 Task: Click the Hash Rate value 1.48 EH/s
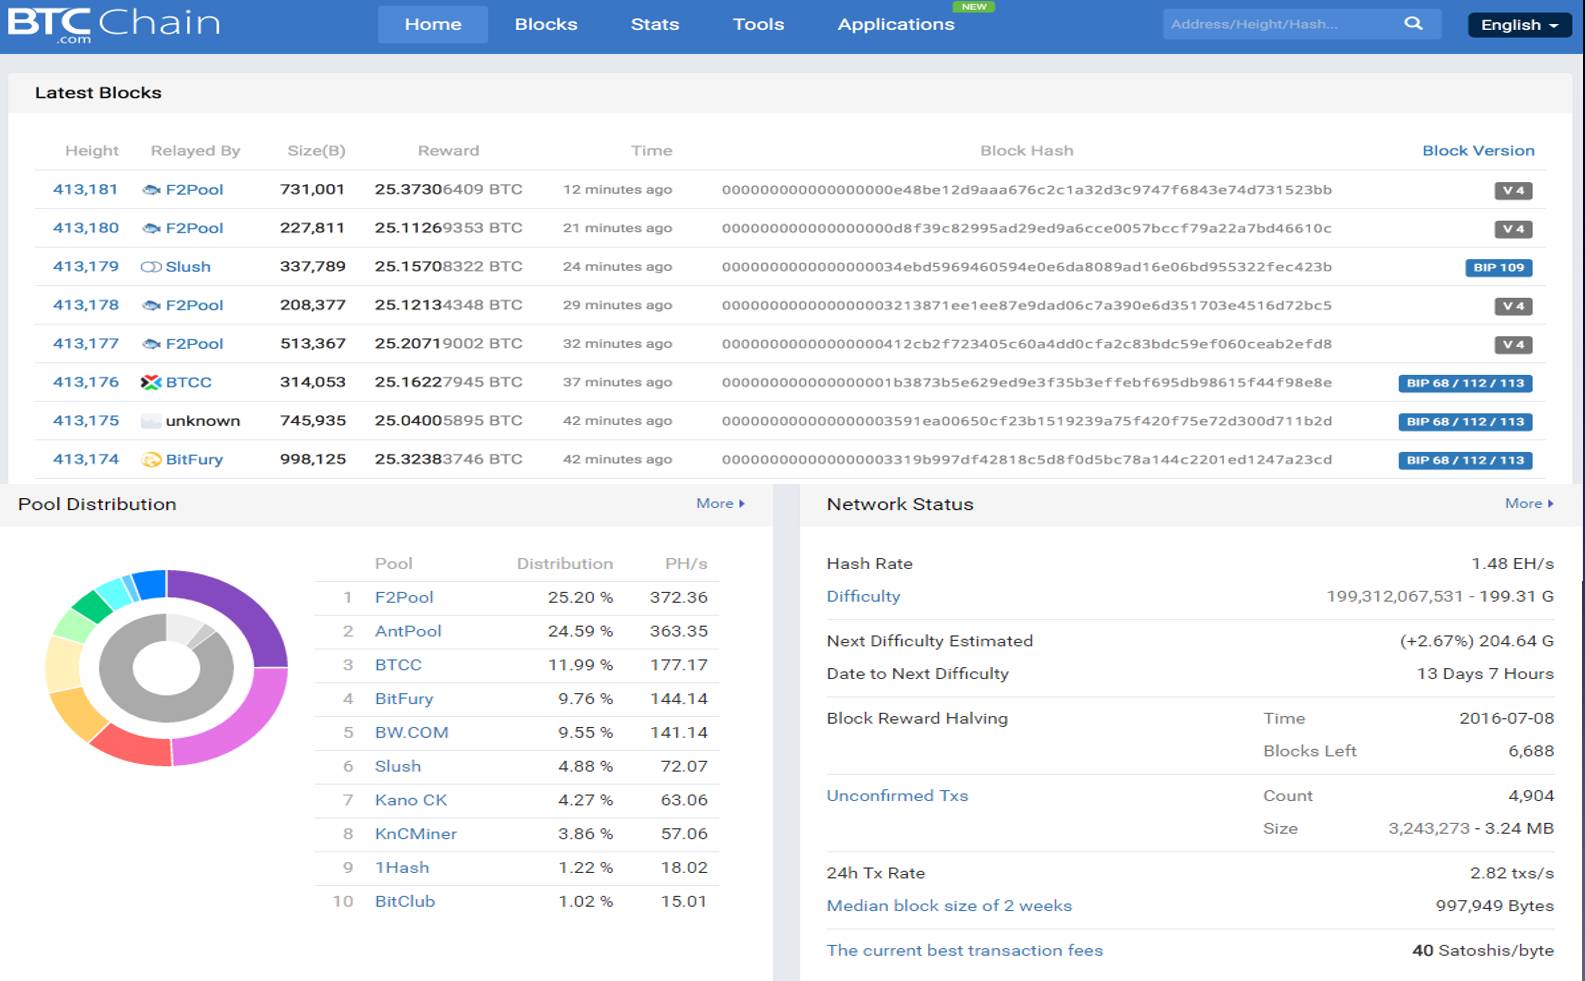click(x=1512, y=563)
